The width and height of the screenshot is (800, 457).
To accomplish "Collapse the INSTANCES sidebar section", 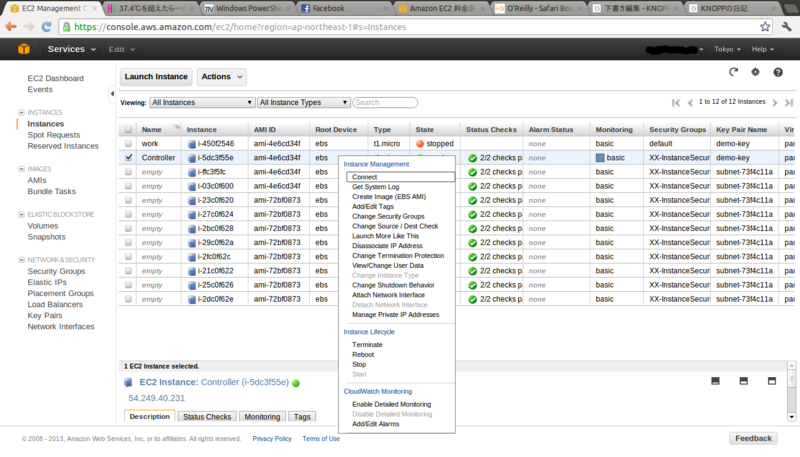I will (x=21, y=112).
